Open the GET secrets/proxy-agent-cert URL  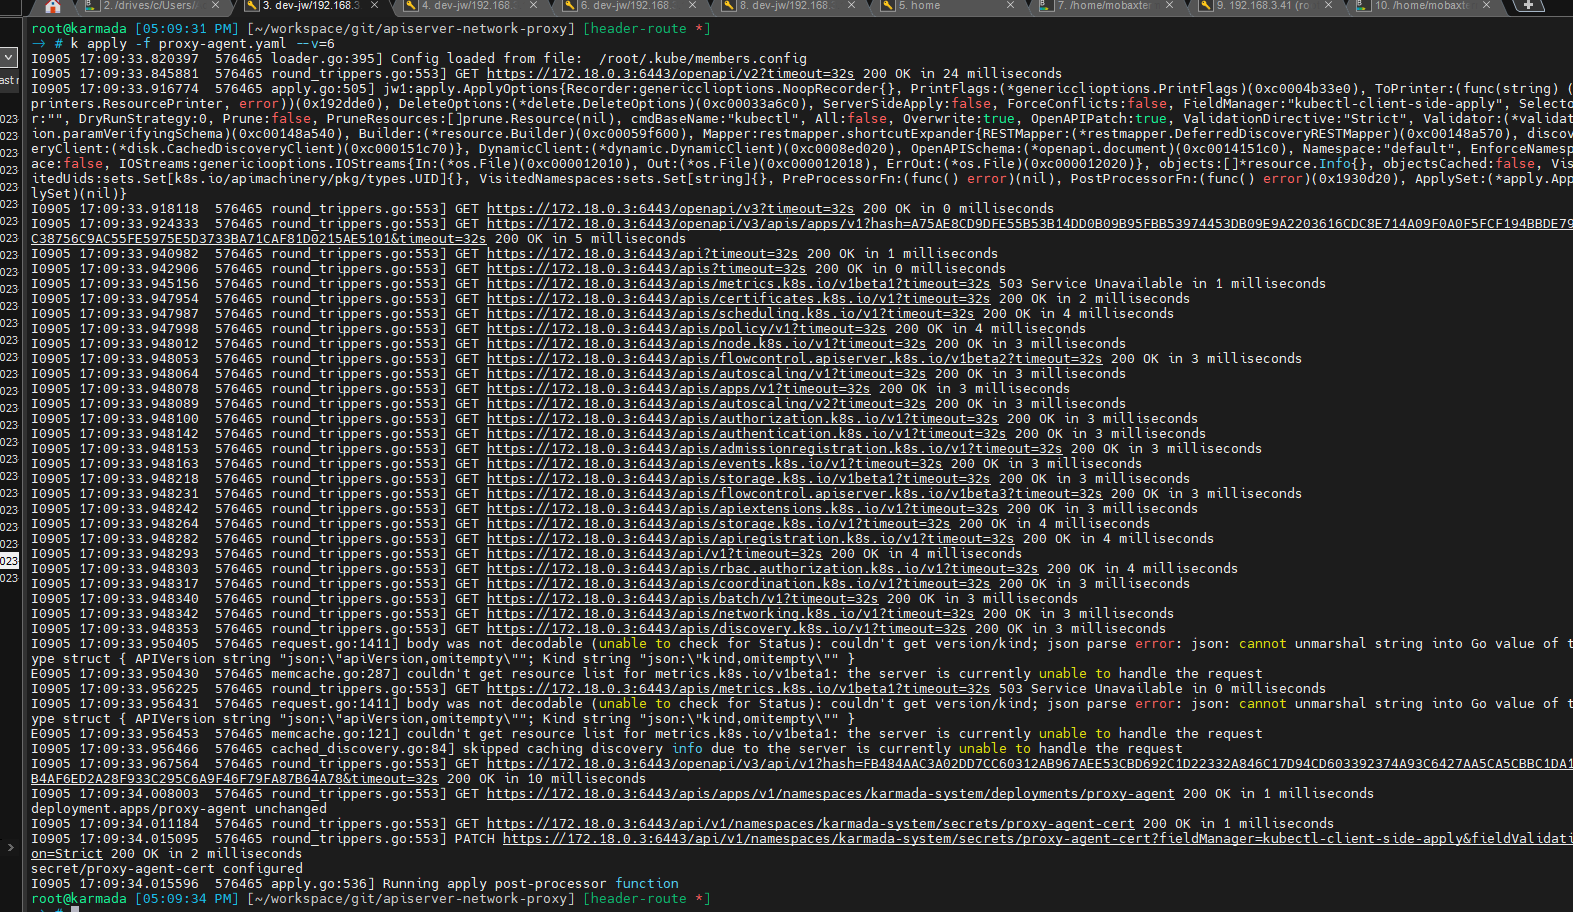pos(810,823)
